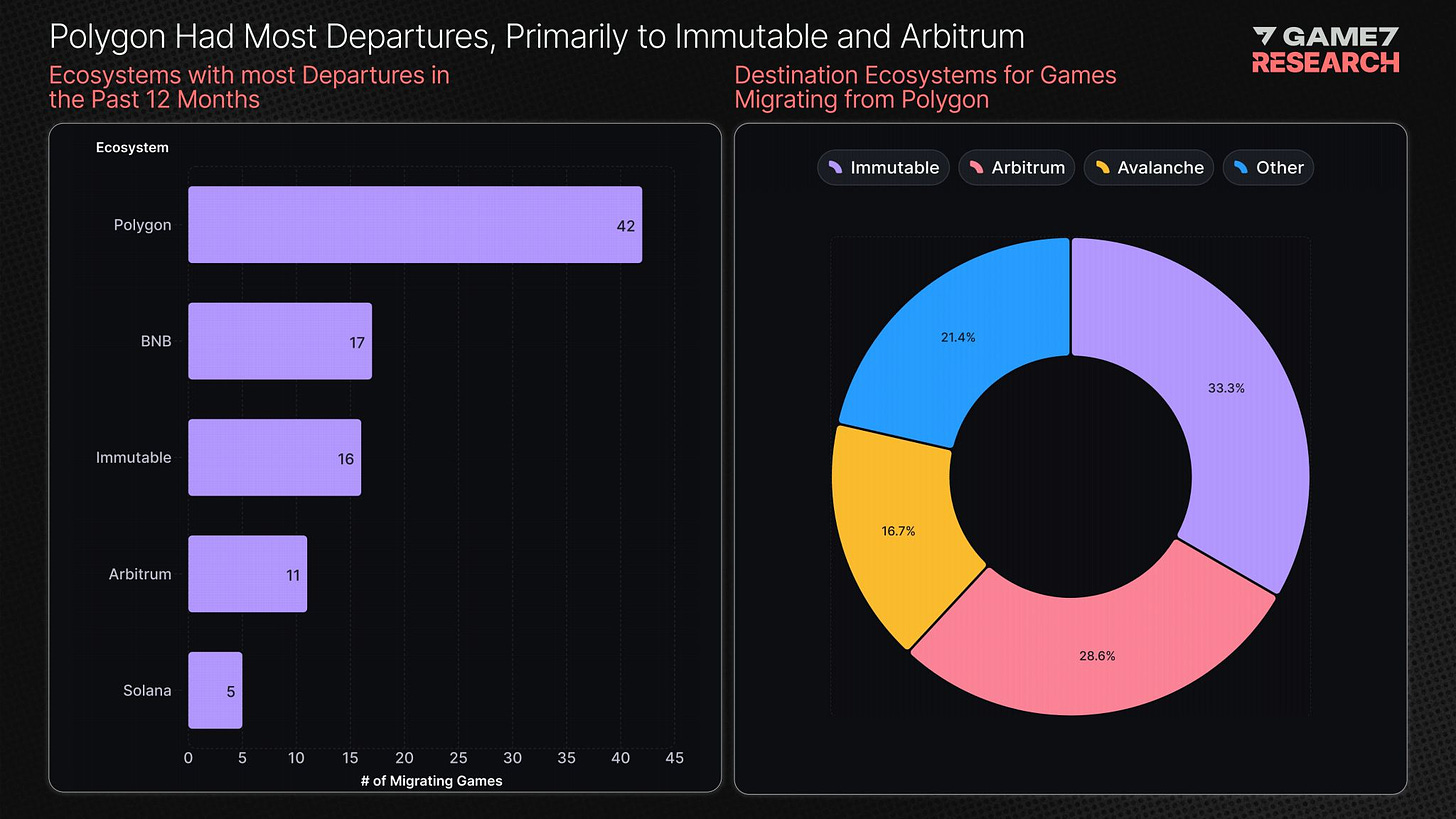Click the Polygon axis label

[142, 225]
